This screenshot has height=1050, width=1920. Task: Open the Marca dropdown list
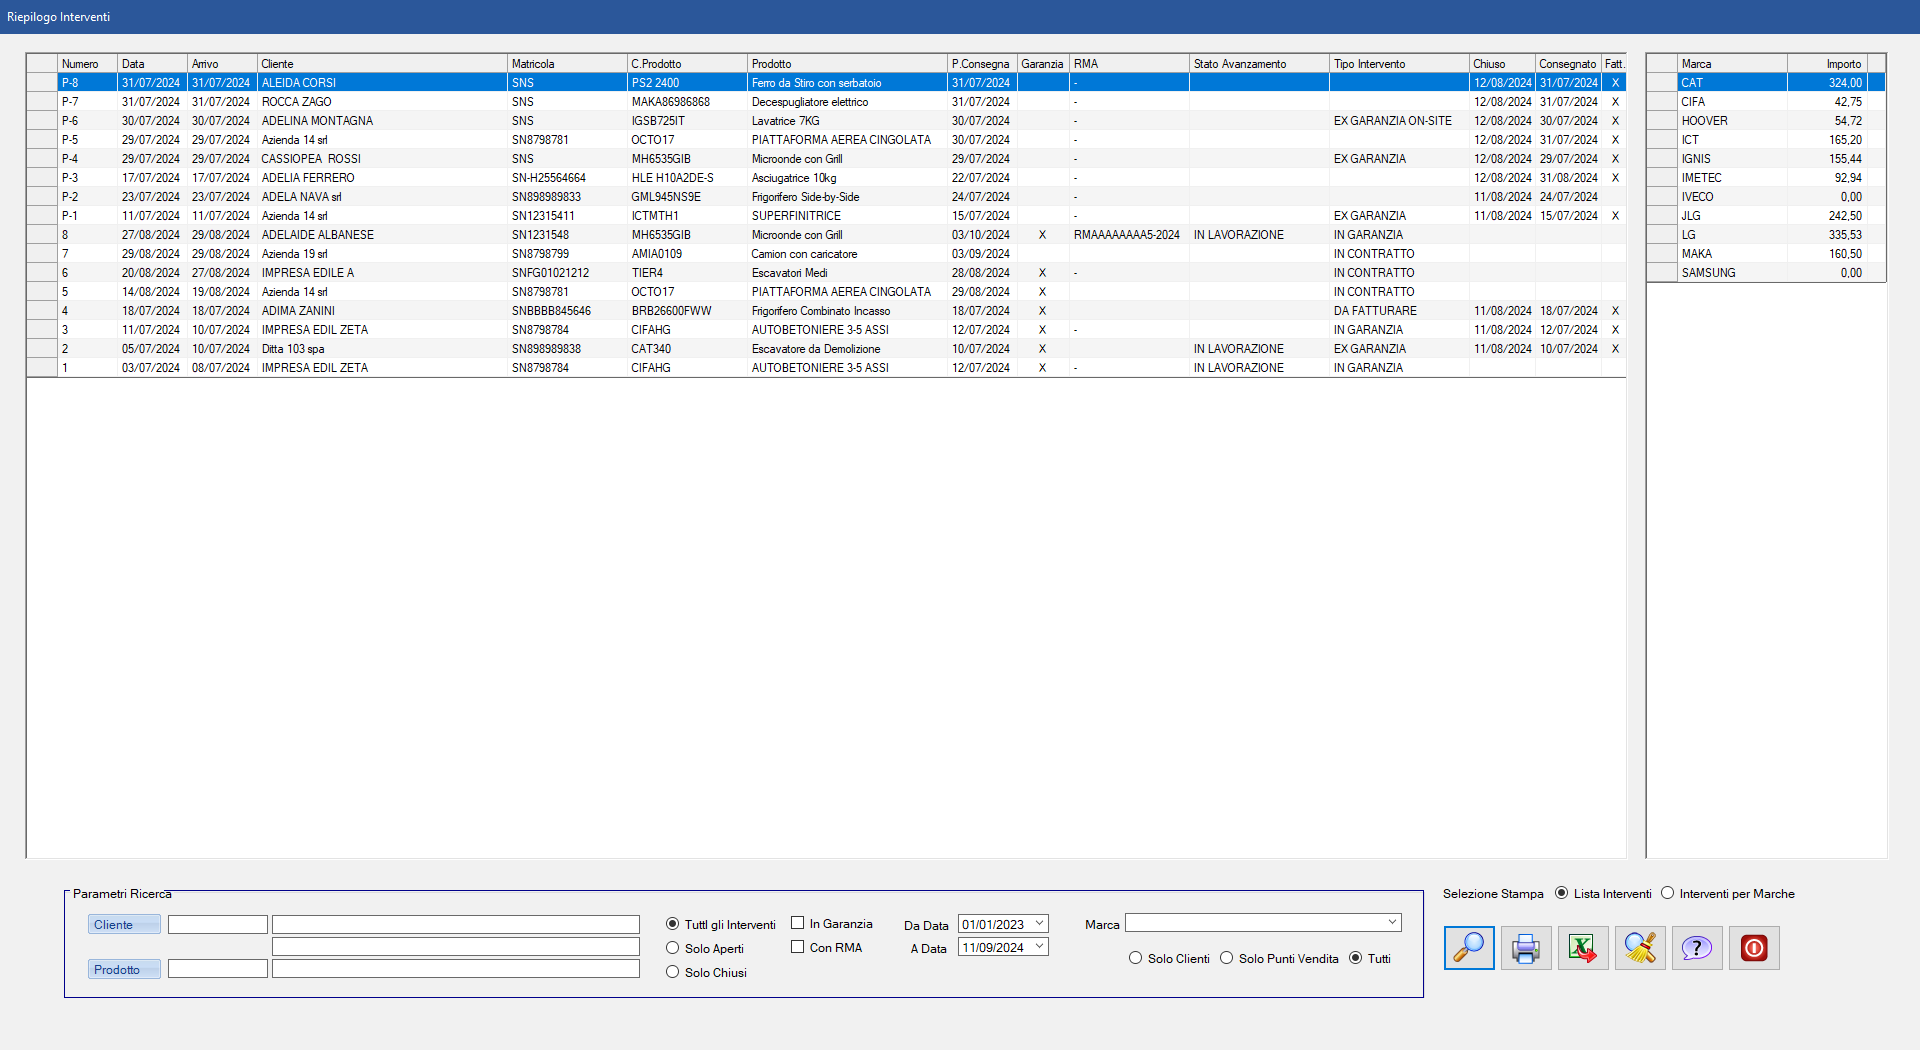[x=1391, y=923]
